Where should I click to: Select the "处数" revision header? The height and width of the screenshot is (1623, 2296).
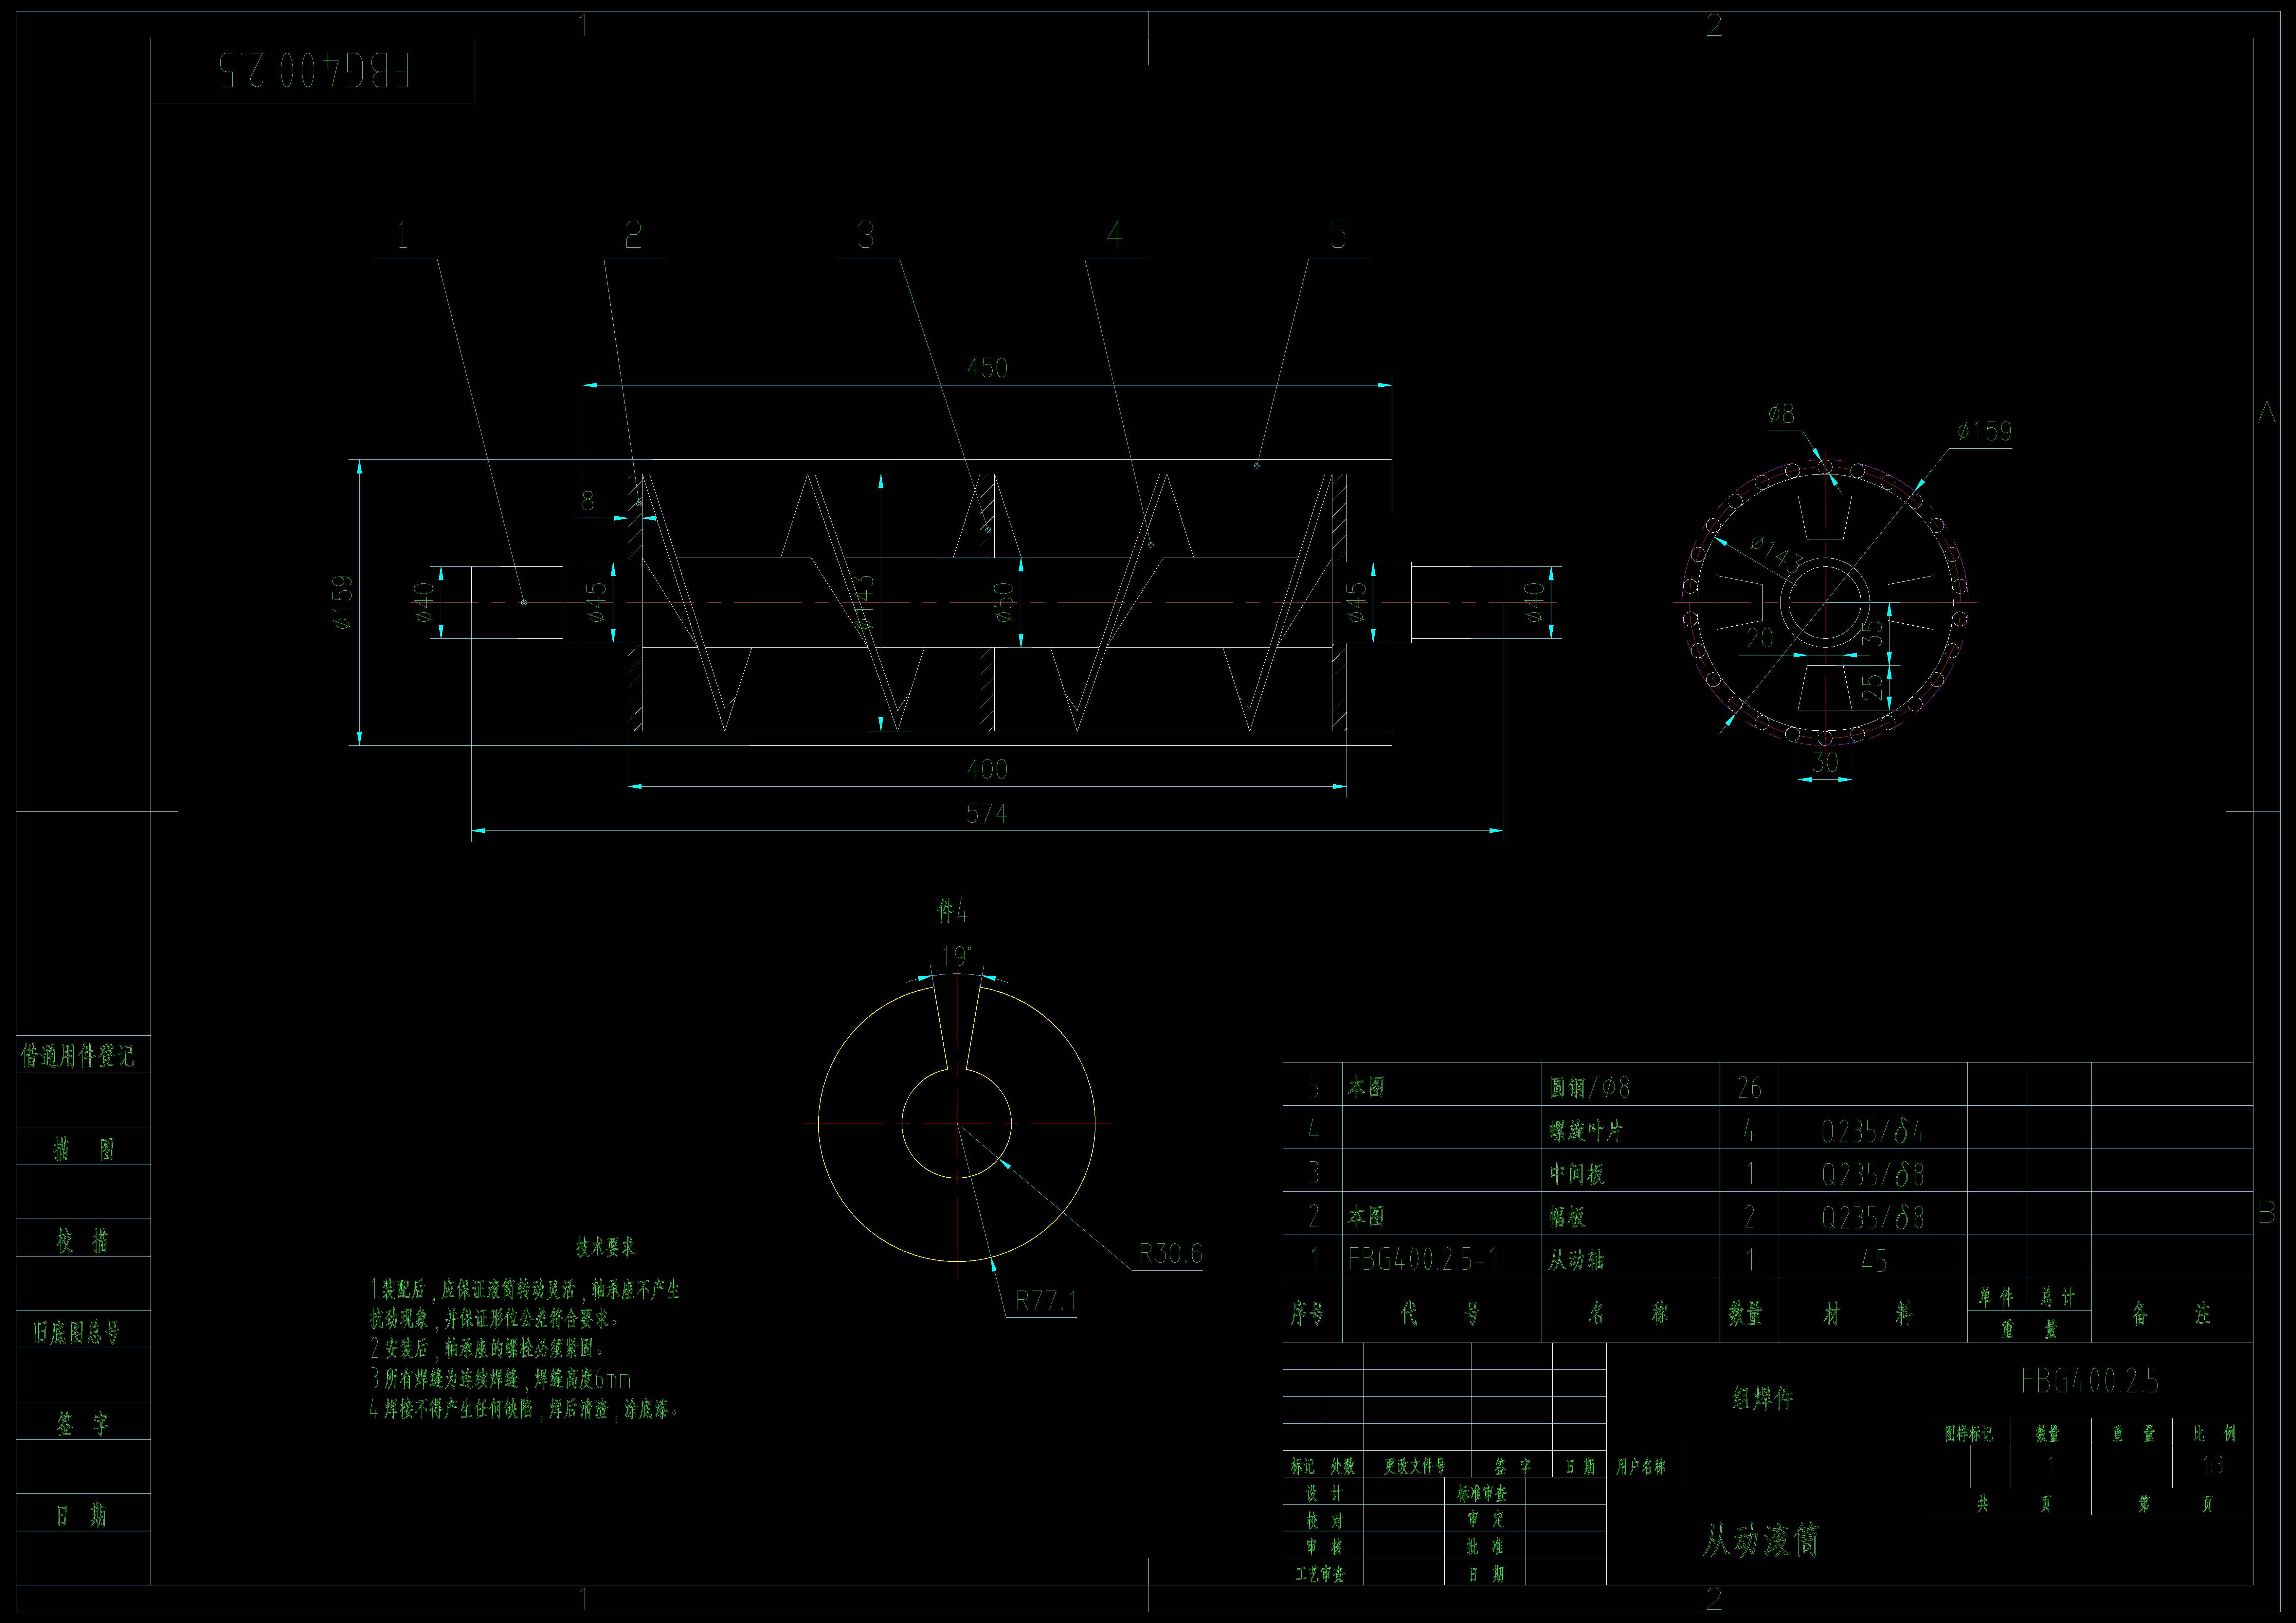1343,1466
